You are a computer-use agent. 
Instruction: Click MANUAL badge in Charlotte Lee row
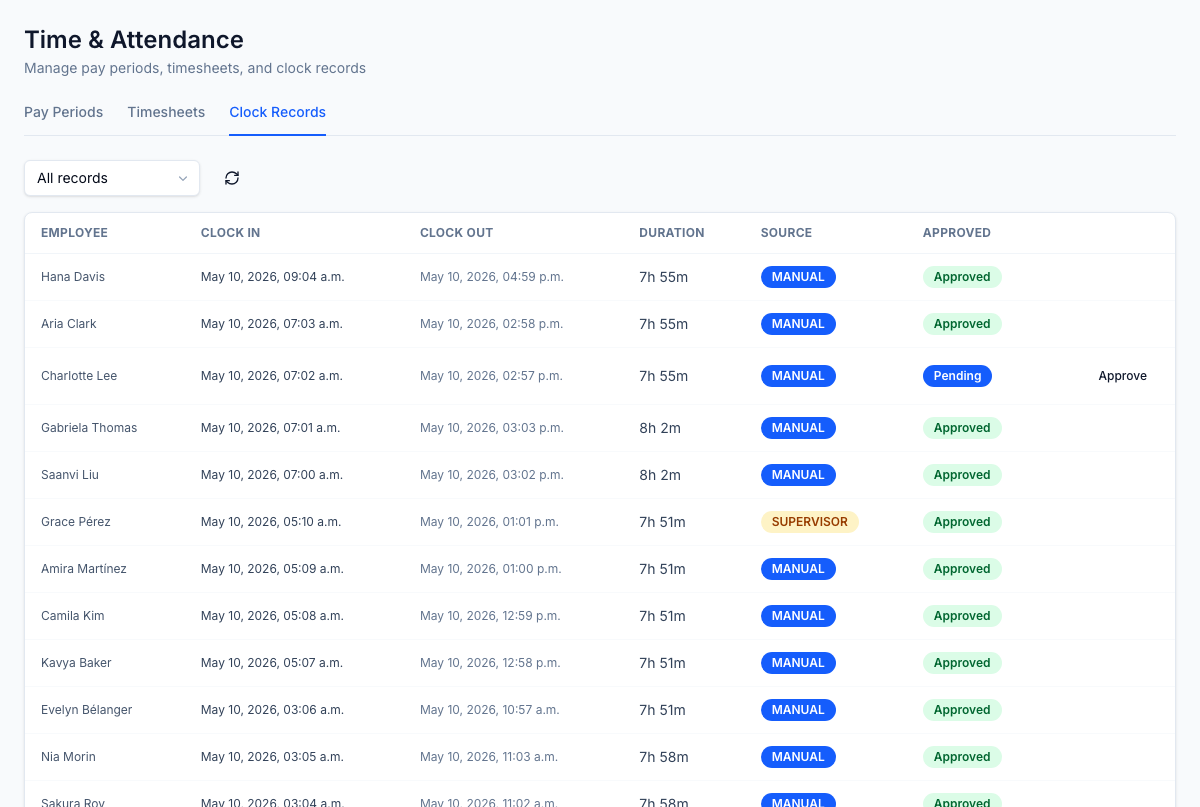pos(798,376)
